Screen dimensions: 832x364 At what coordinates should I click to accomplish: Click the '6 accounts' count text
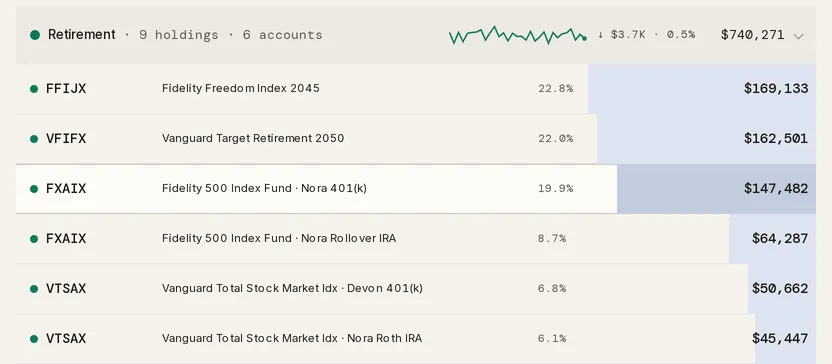click(x=282, y=35)
